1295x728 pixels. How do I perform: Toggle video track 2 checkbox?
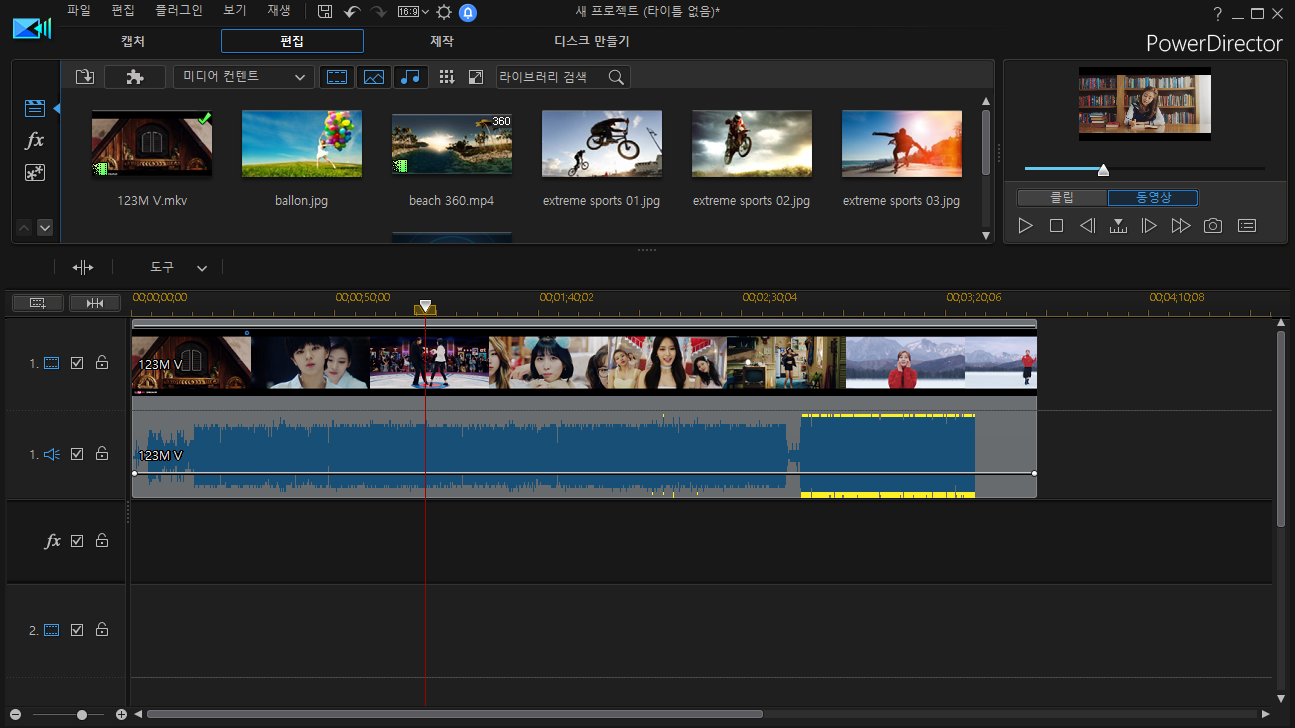click(77, 630)
